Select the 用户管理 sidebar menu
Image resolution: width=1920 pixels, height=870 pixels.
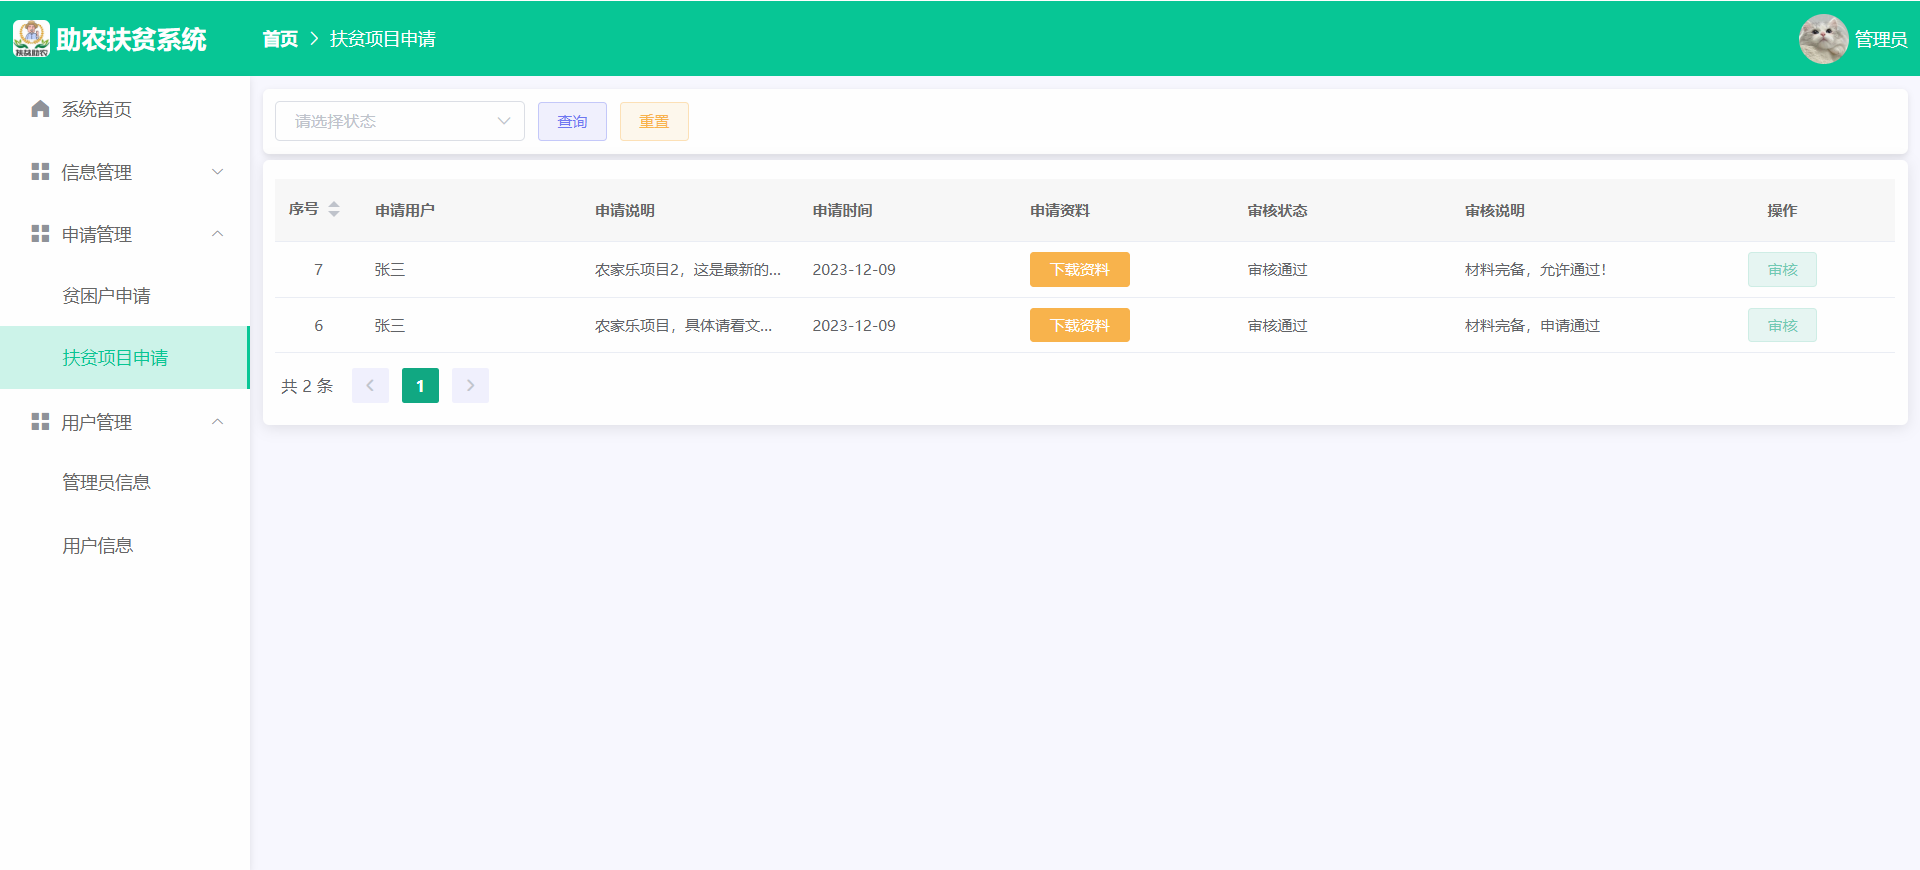[125, 422]
